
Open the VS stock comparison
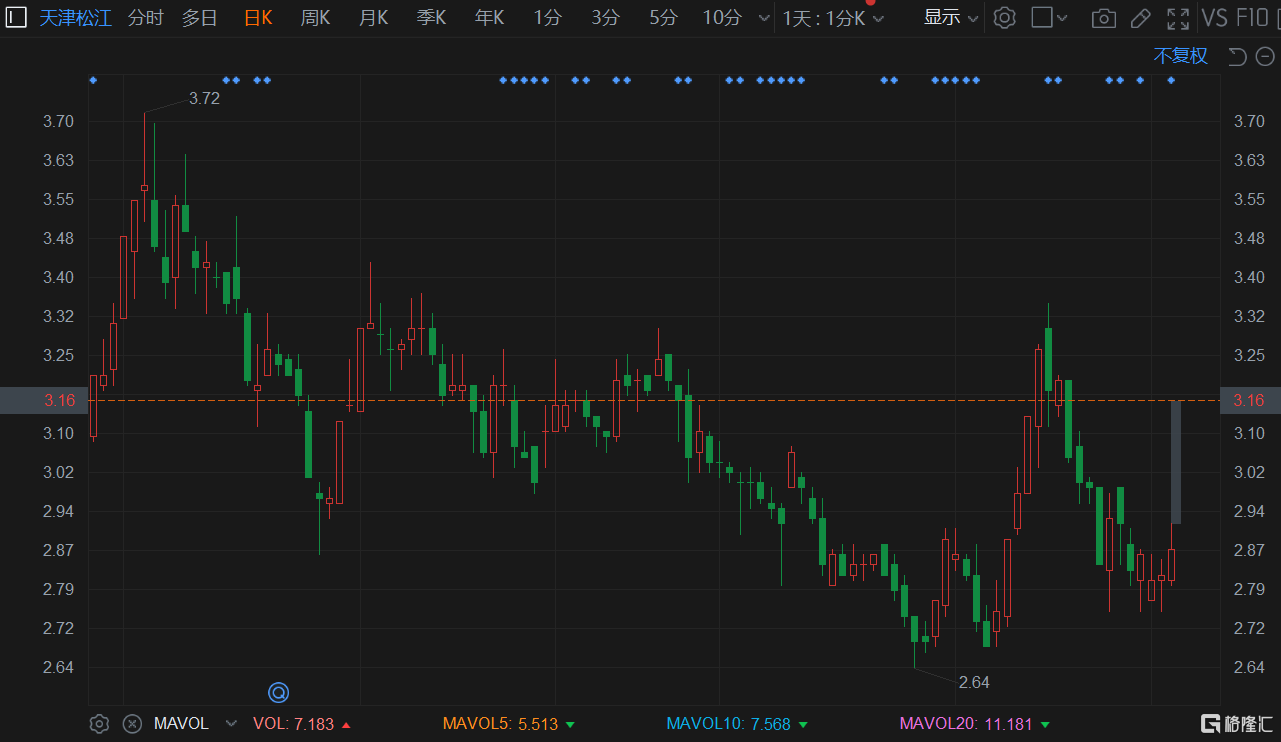pyautogui.click(x=1215, y=18)
